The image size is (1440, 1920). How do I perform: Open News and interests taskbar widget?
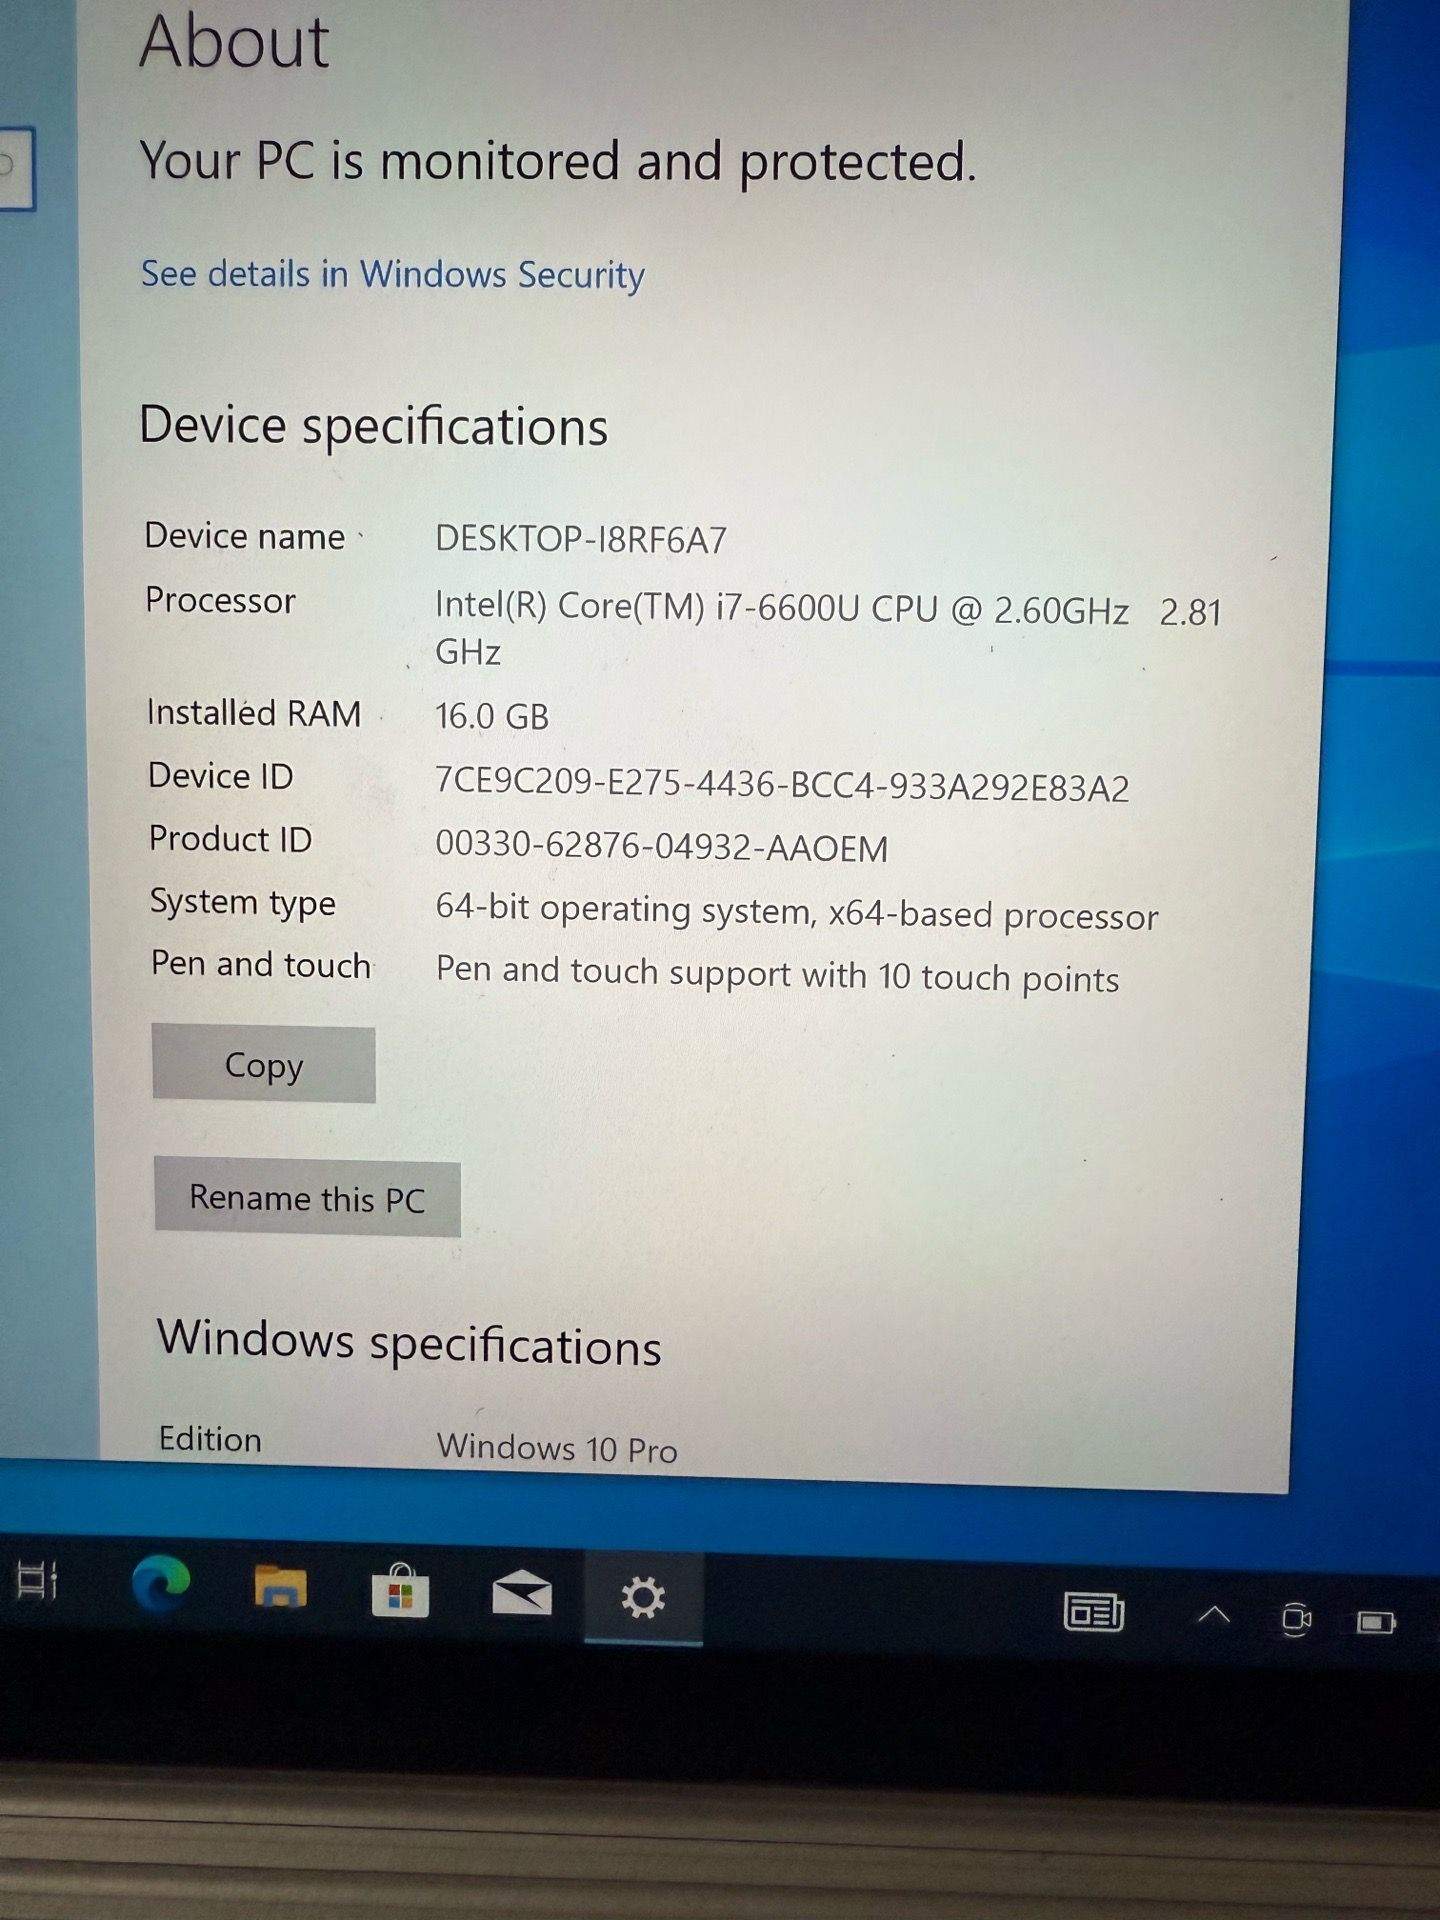pos(1094,1612)
